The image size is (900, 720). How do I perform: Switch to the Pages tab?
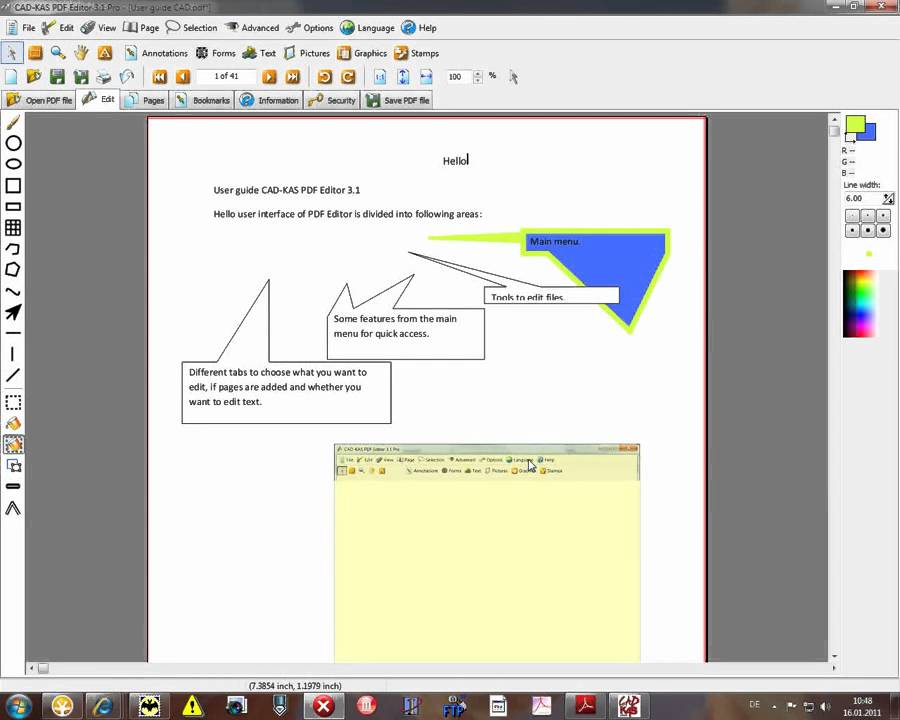(145, 100)
